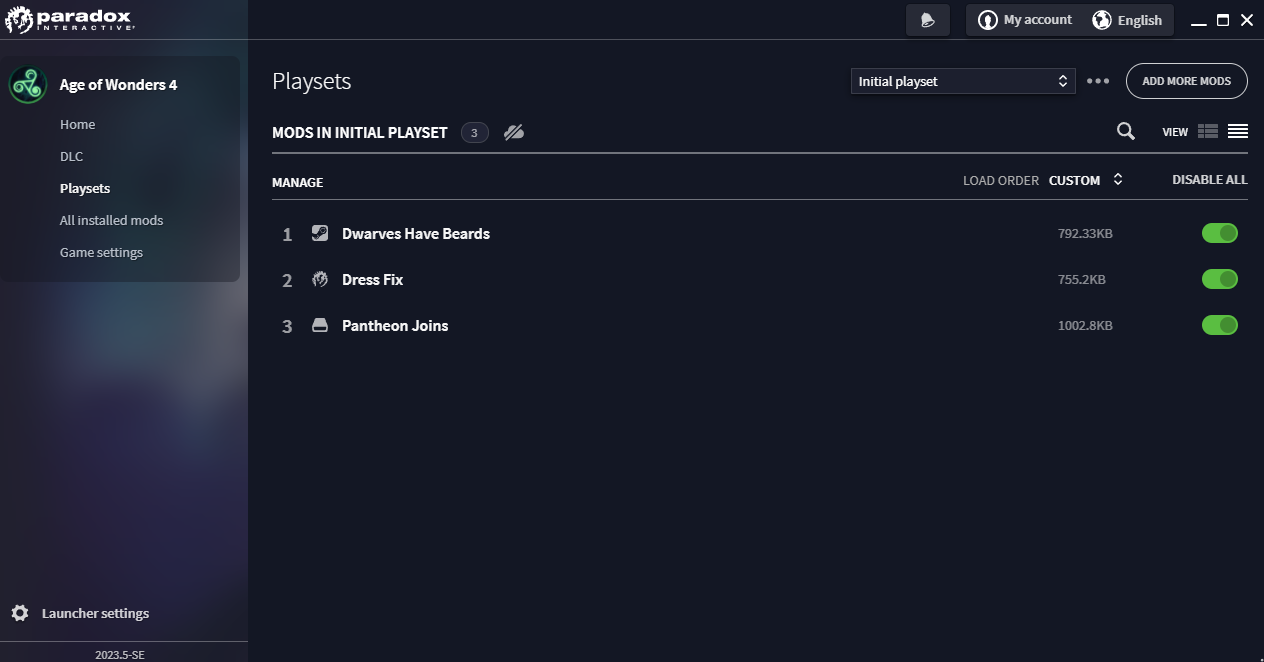Click the hide-disabled-mods eye-slash icon
1264x662 pixels.
[514, 132]
